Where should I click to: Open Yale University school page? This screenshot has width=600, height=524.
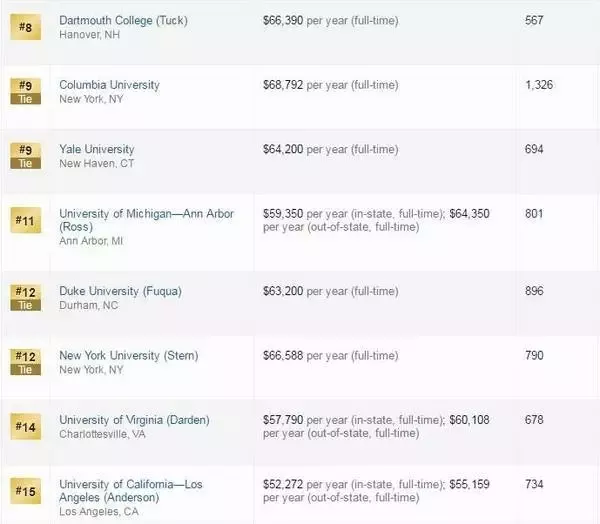click(x=97, y=149)
